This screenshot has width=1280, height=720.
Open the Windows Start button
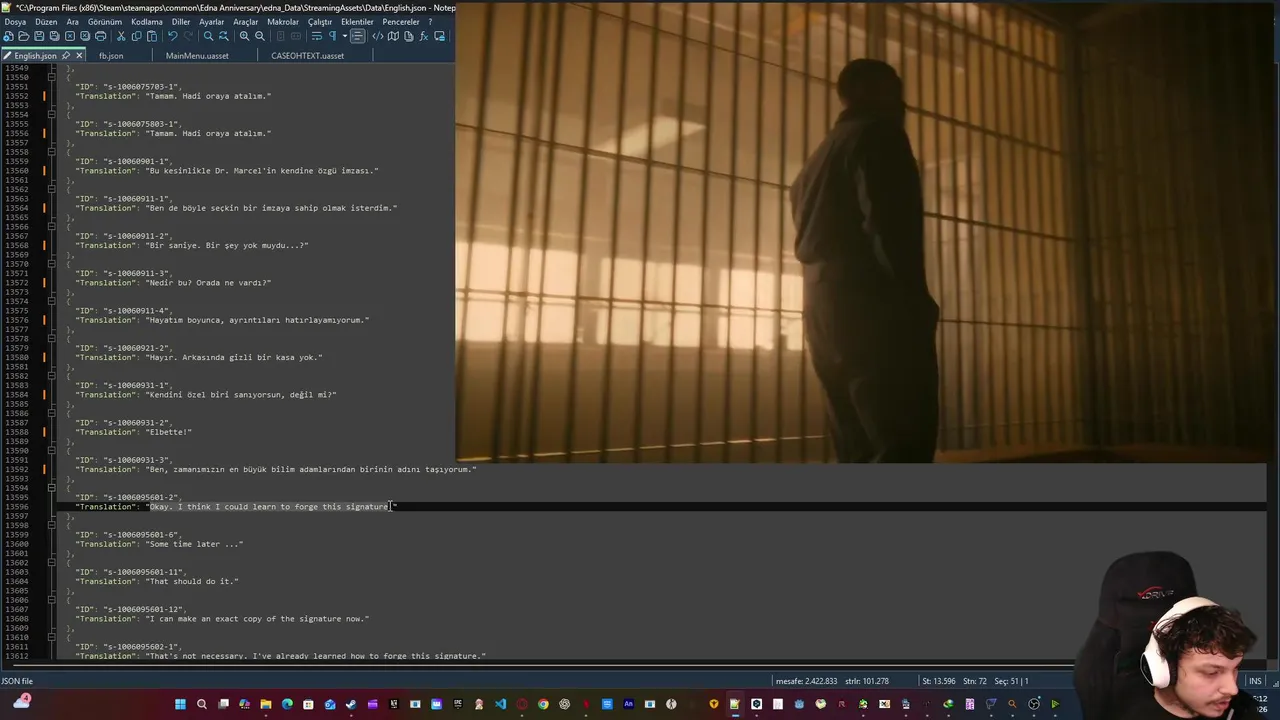180,704
